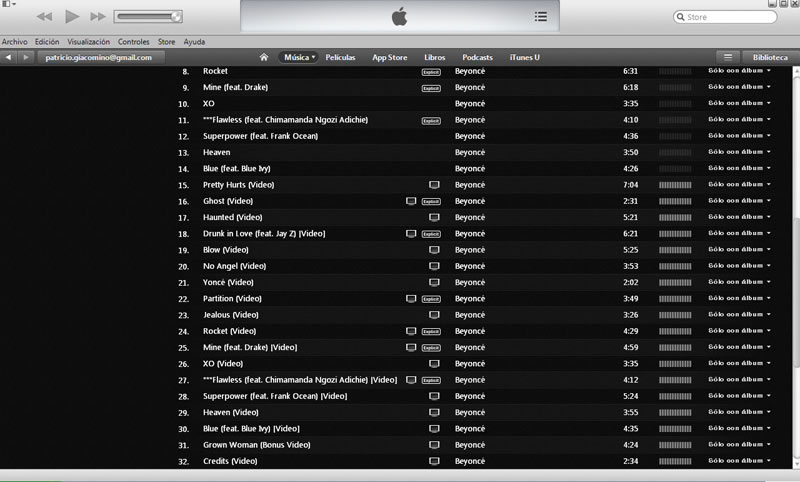This screenshot has width=800, height=482.
Task: Expand the Música dropdown
Action: (298, 57)
